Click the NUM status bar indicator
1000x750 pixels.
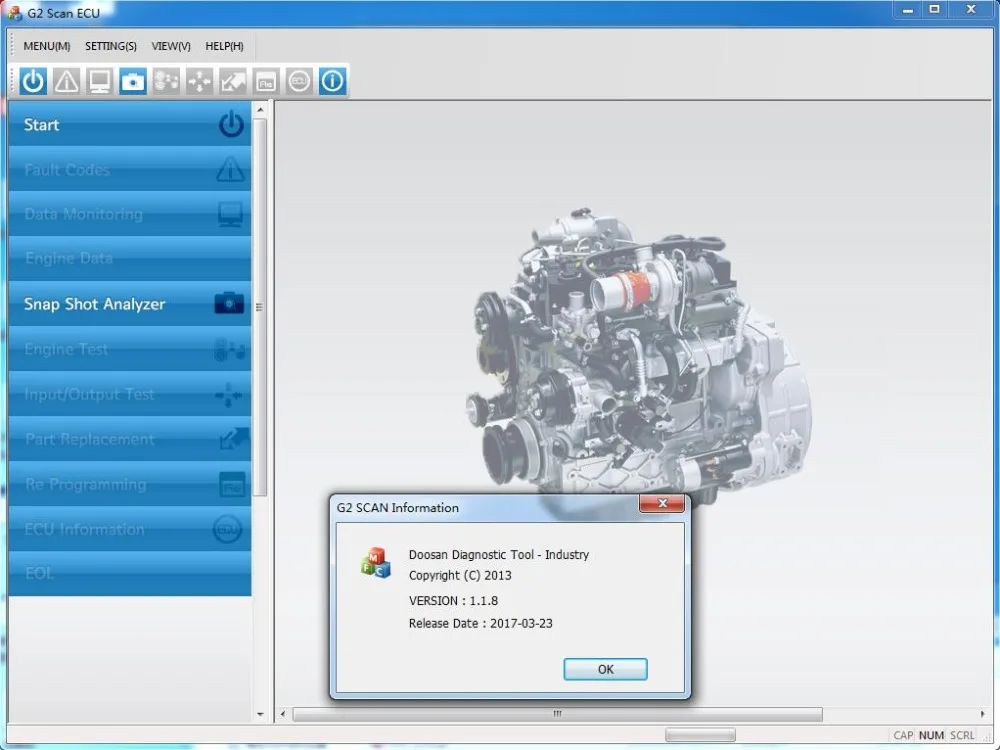(x=931, y=735)
